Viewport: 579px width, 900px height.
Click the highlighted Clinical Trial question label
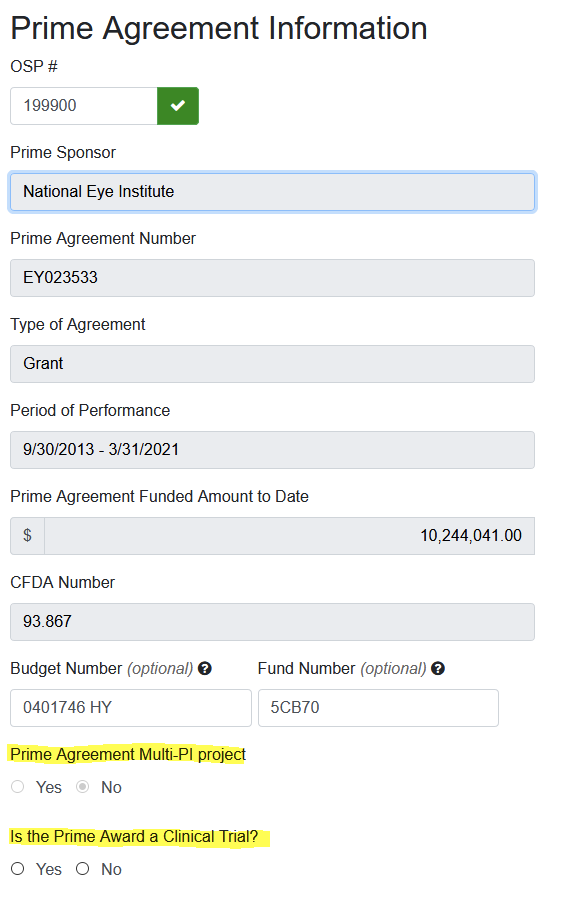(x=134, y=836)
